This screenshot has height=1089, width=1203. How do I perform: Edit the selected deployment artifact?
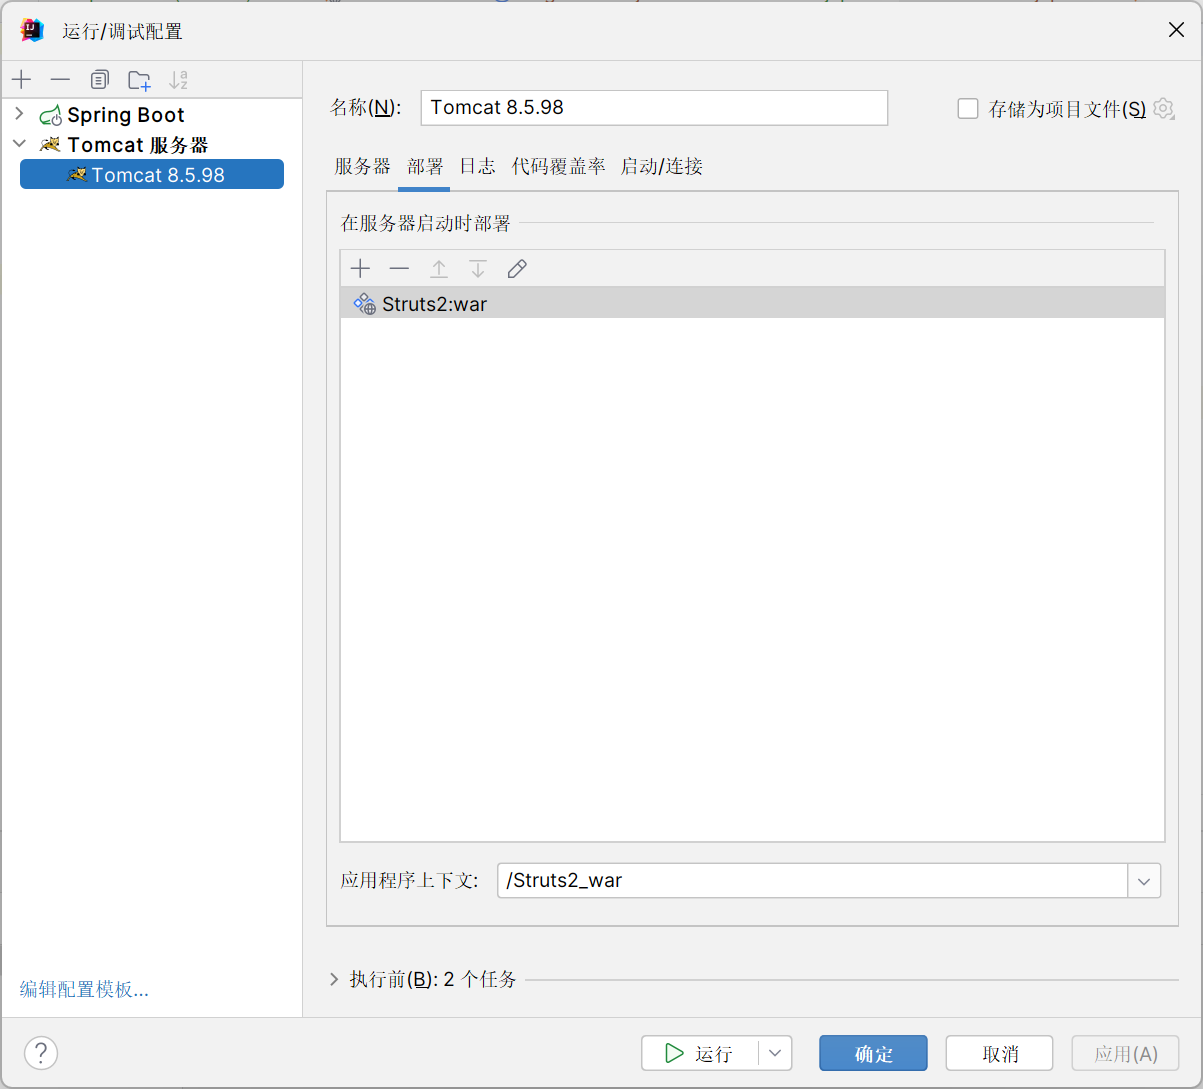click(x=517, y=268)
